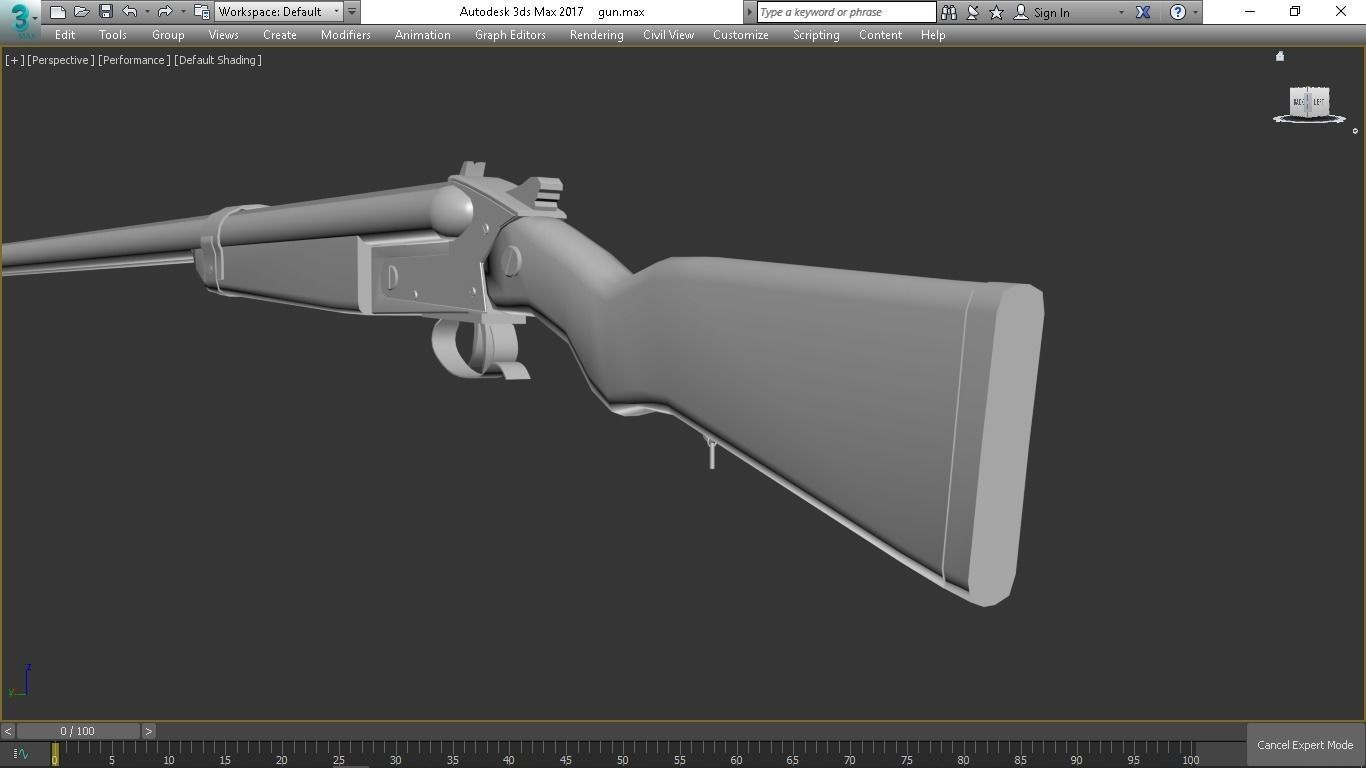Step forward one frame with > button
1366x768 pixels.
click(149, 731)
